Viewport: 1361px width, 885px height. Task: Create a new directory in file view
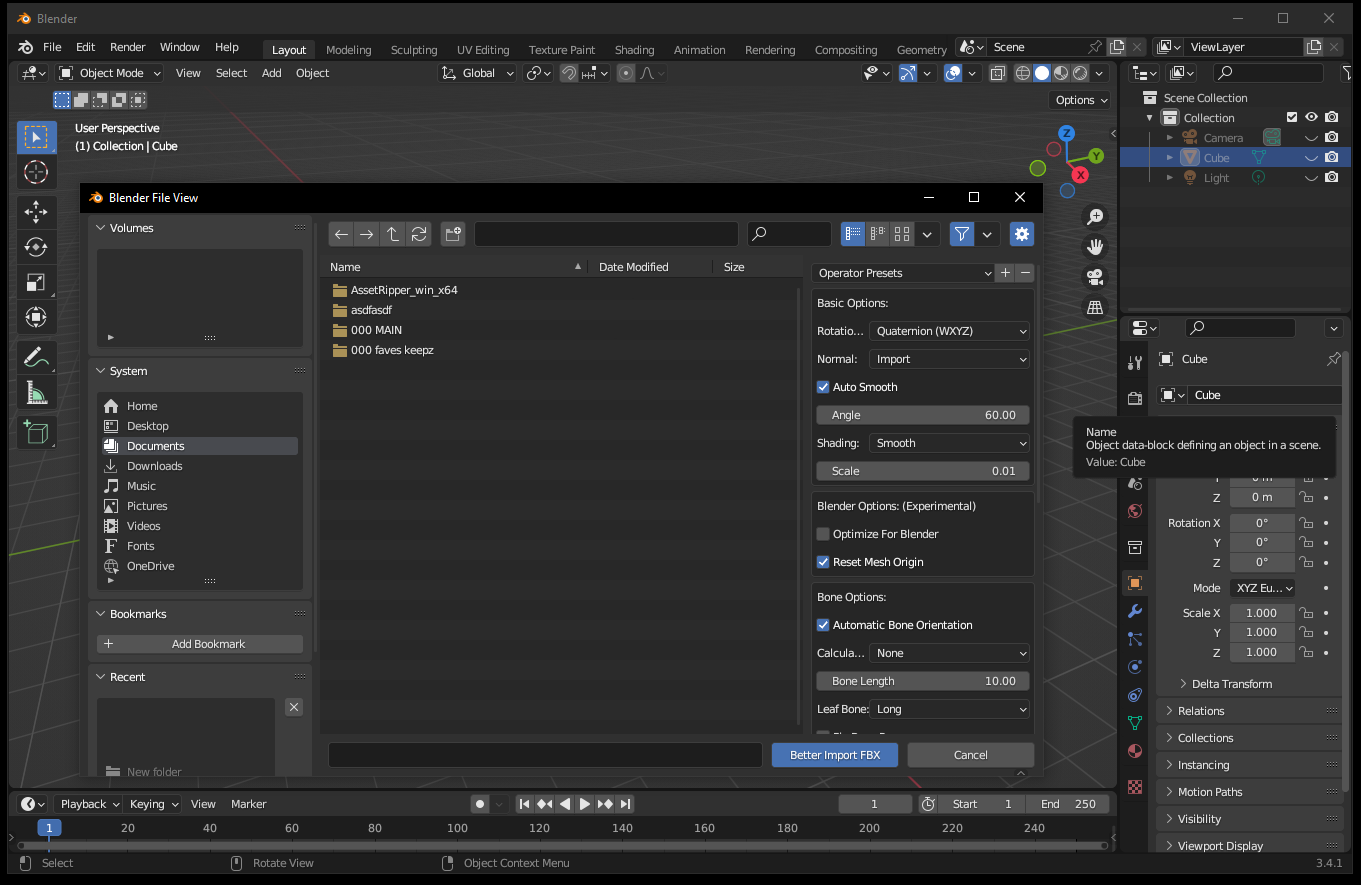point(453,234)
